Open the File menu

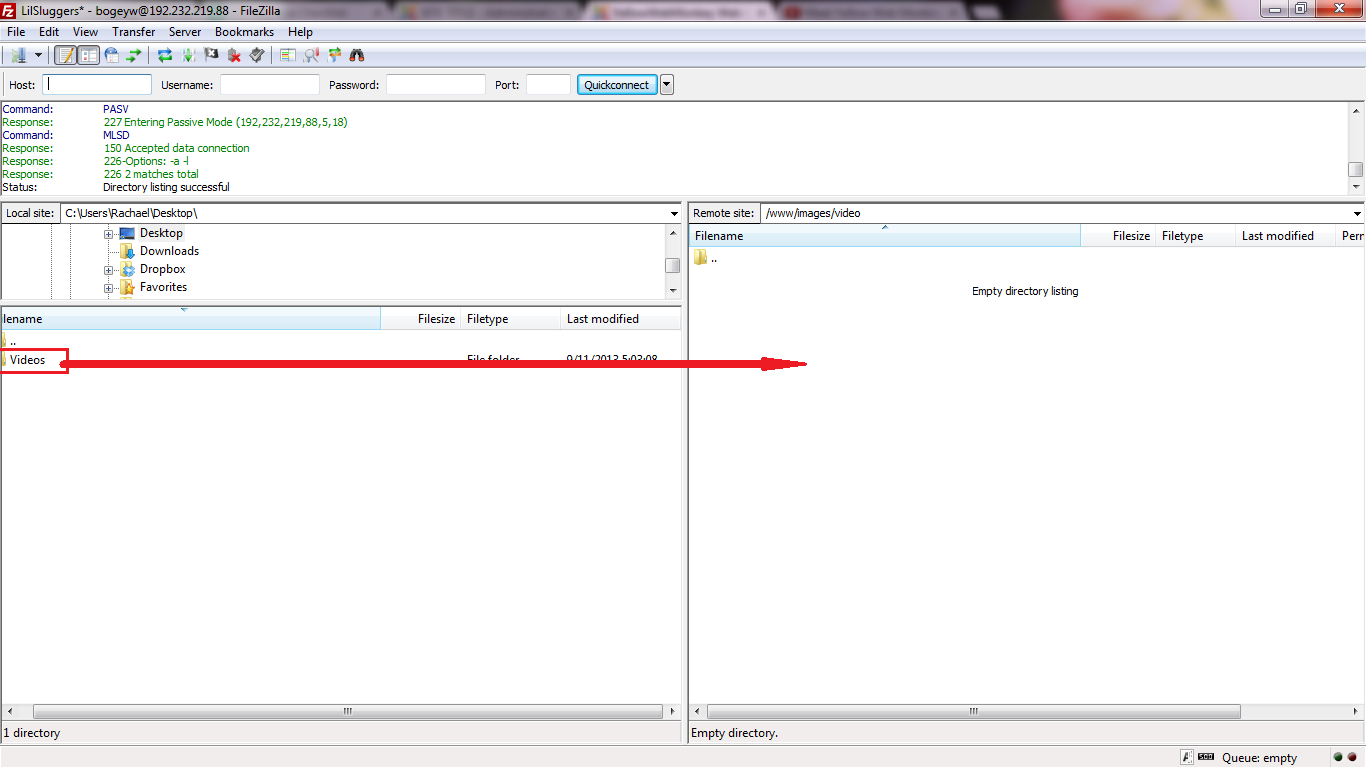[x=16, y=32]
